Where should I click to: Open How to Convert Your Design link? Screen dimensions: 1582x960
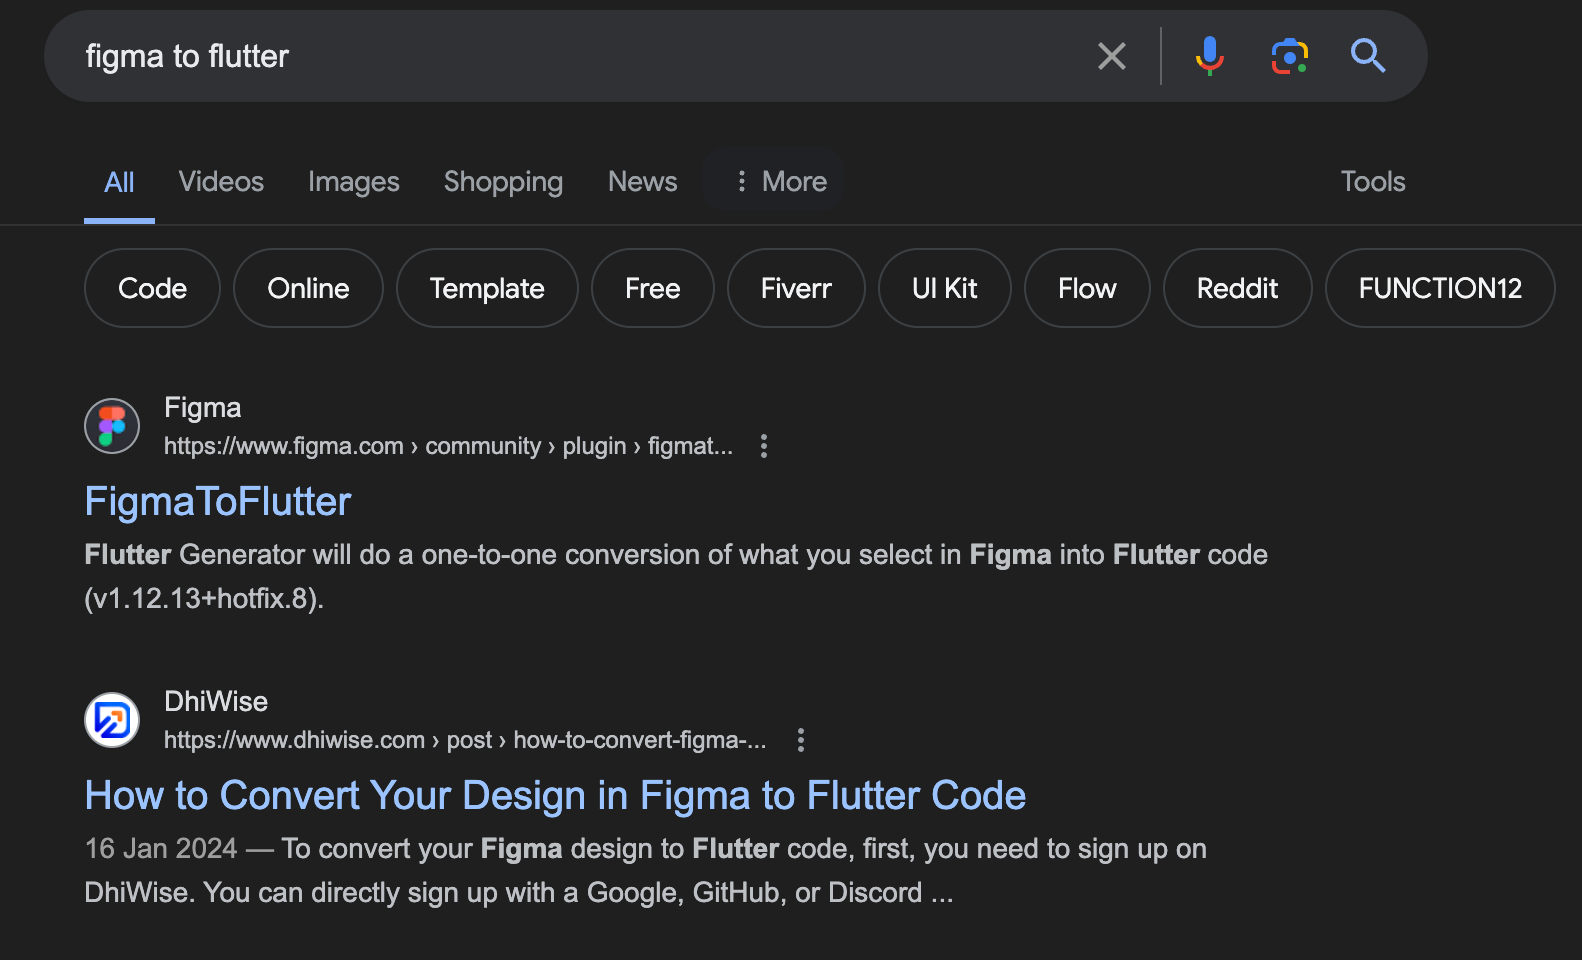click(x=555, y=796)
